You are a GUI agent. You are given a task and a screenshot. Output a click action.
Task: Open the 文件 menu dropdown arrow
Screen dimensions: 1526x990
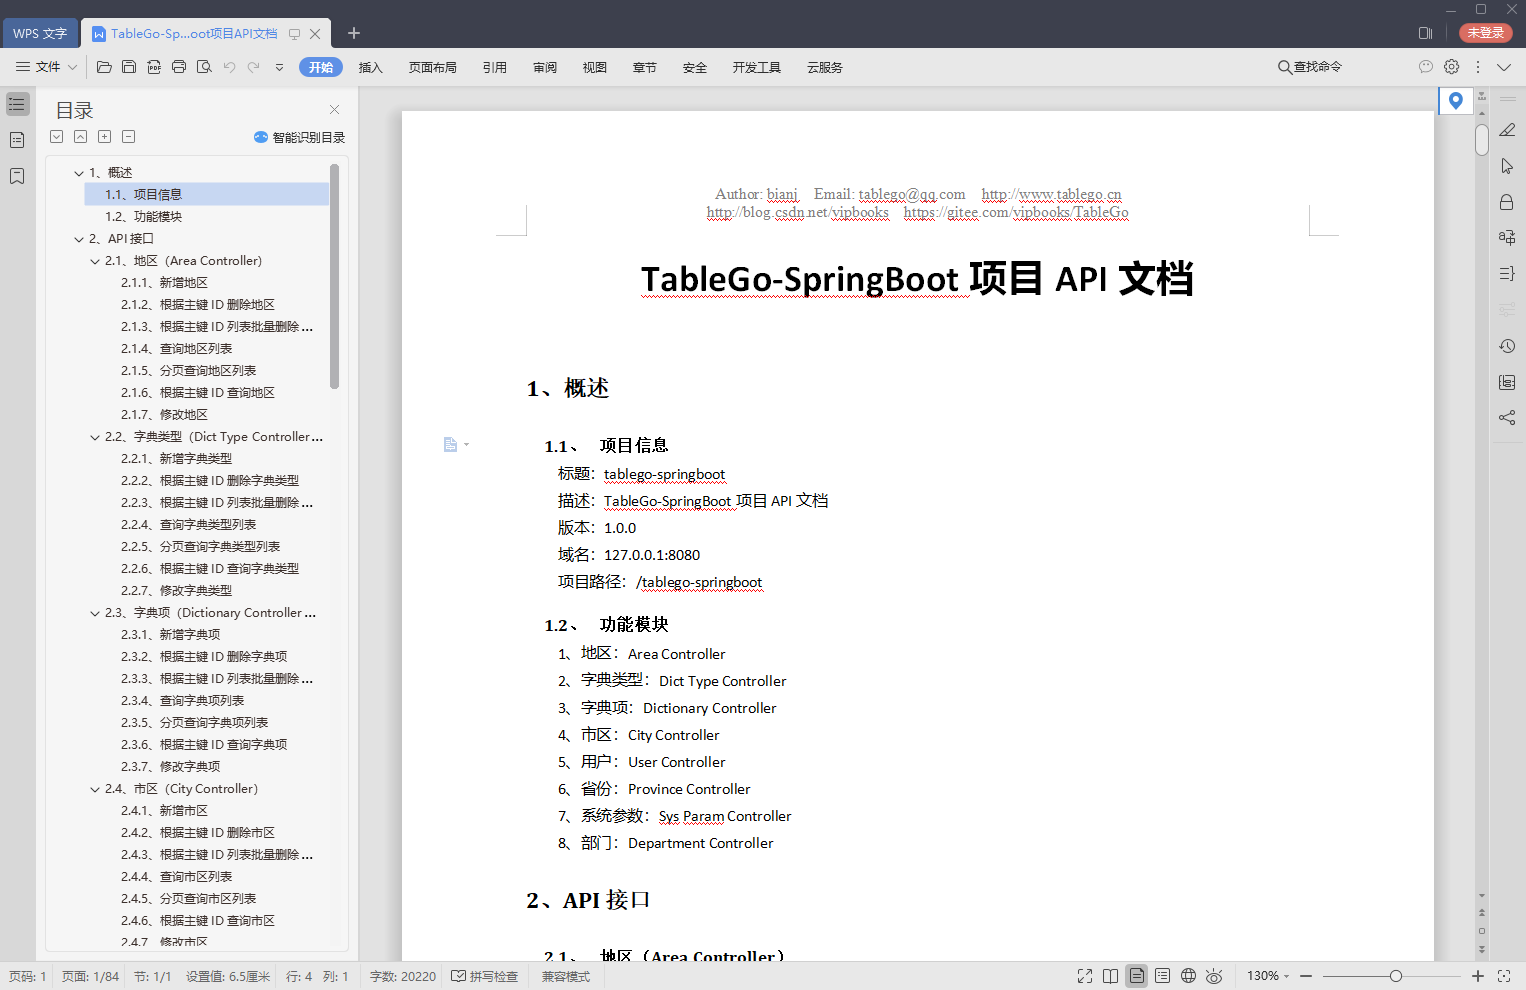(72, 67)
